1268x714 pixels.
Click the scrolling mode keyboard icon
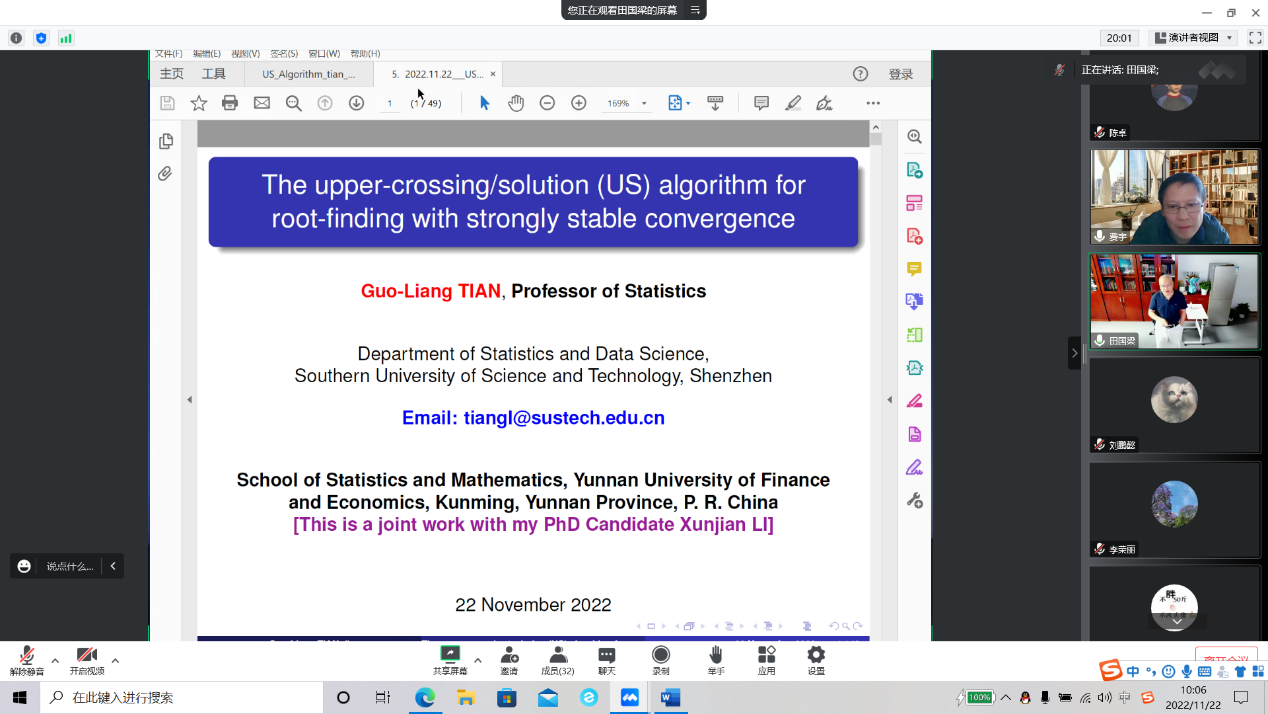(x=715, y=103)
